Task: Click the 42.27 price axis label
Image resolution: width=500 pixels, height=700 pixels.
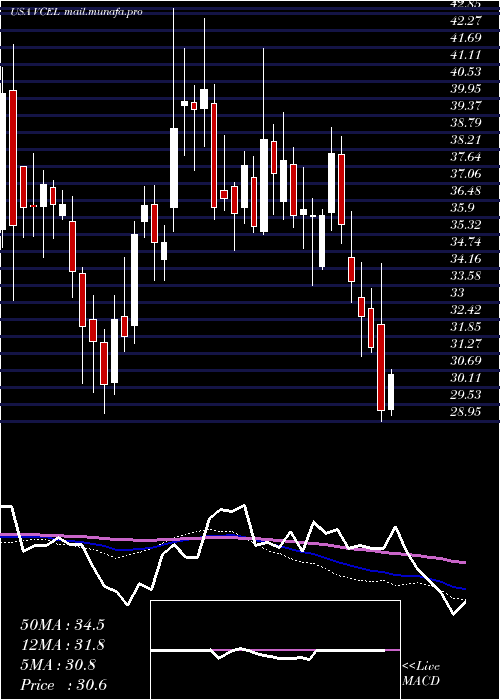Action: [466, 21]
